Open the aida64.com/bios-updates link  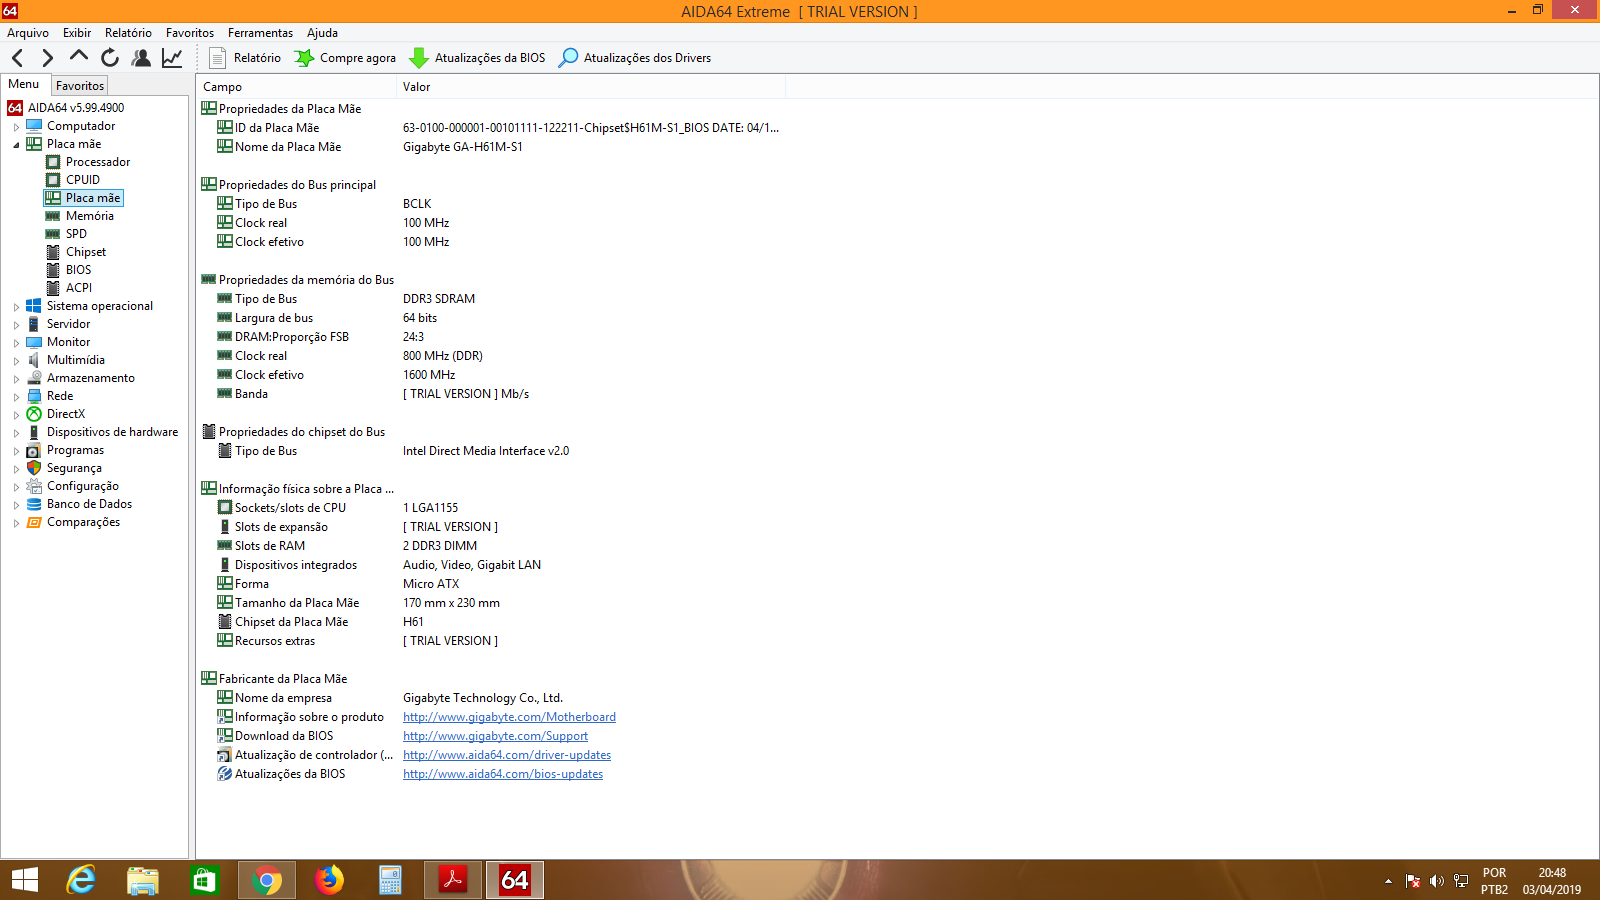pyautogui.click(x=503, y=774)
